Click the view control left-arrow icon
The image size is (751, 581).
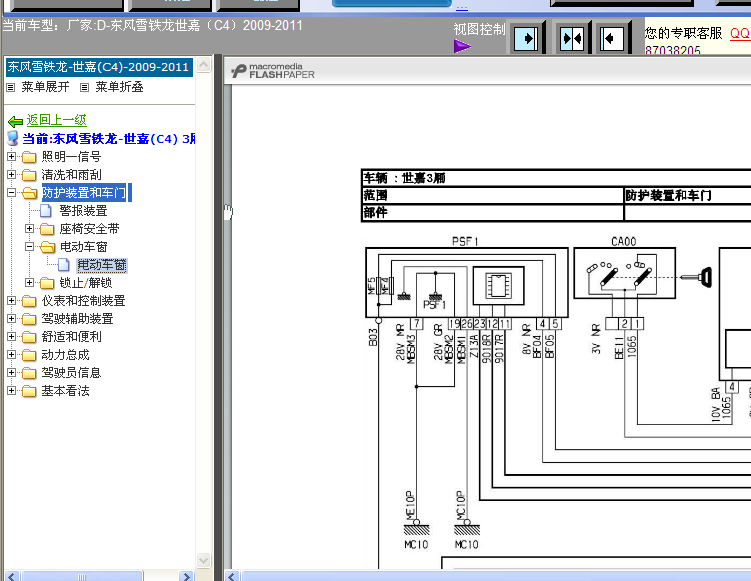point(612,38)
